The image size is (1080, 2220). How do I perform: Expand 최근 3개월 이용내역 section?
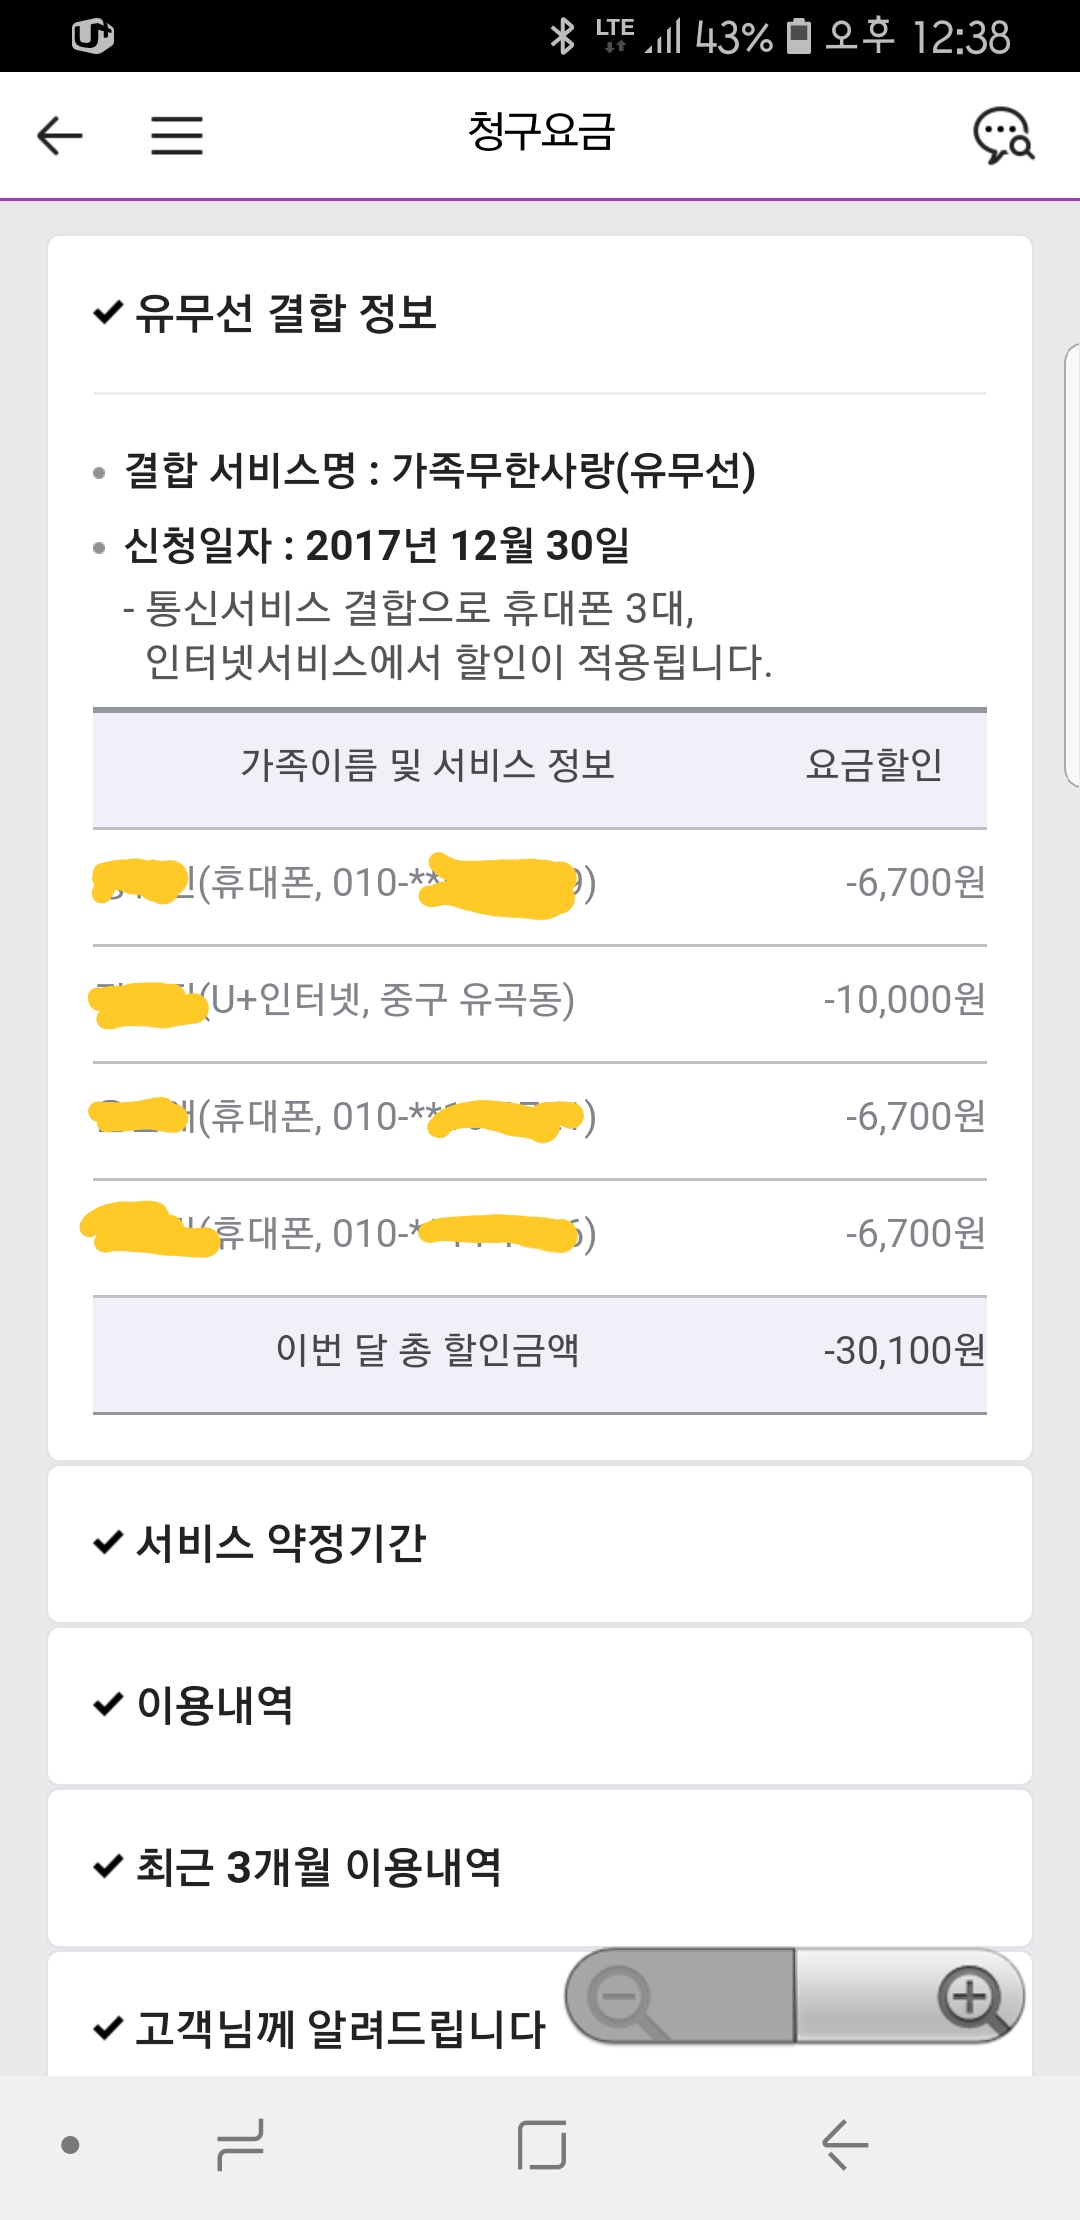318,1867
